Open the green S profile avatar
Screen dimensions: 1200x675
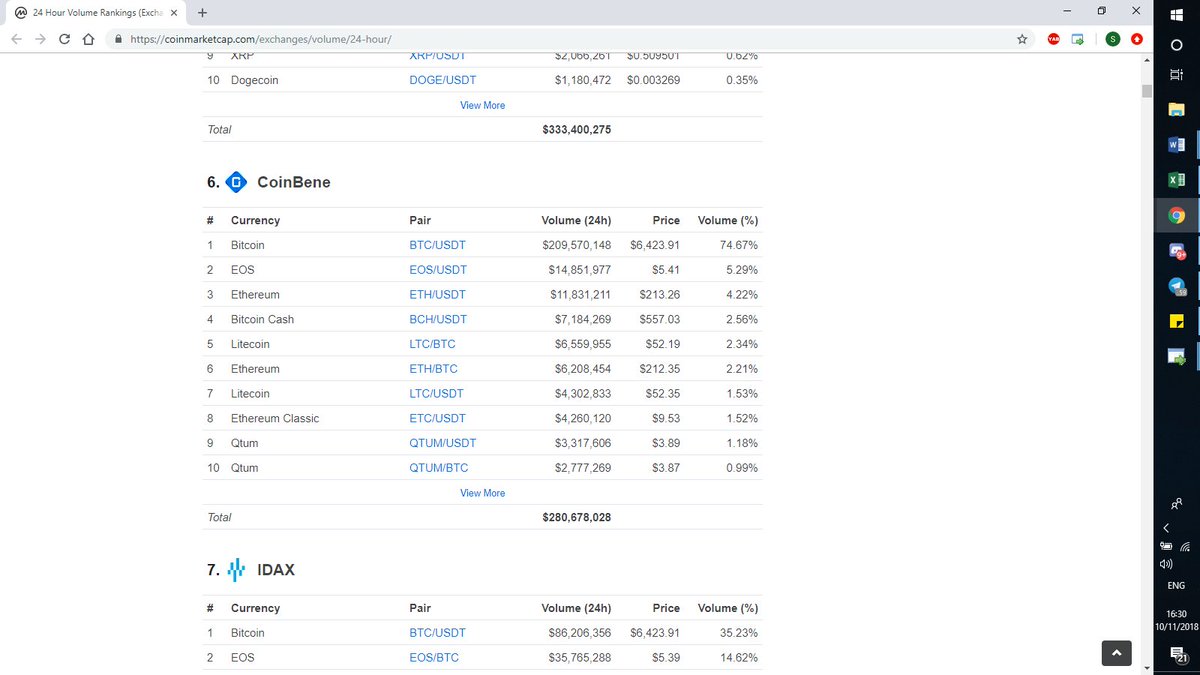1113,39
